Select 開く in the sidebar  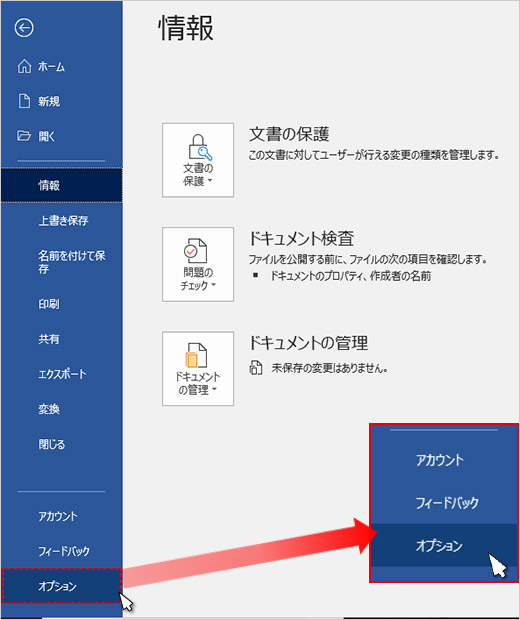click(x=61, y=136)
